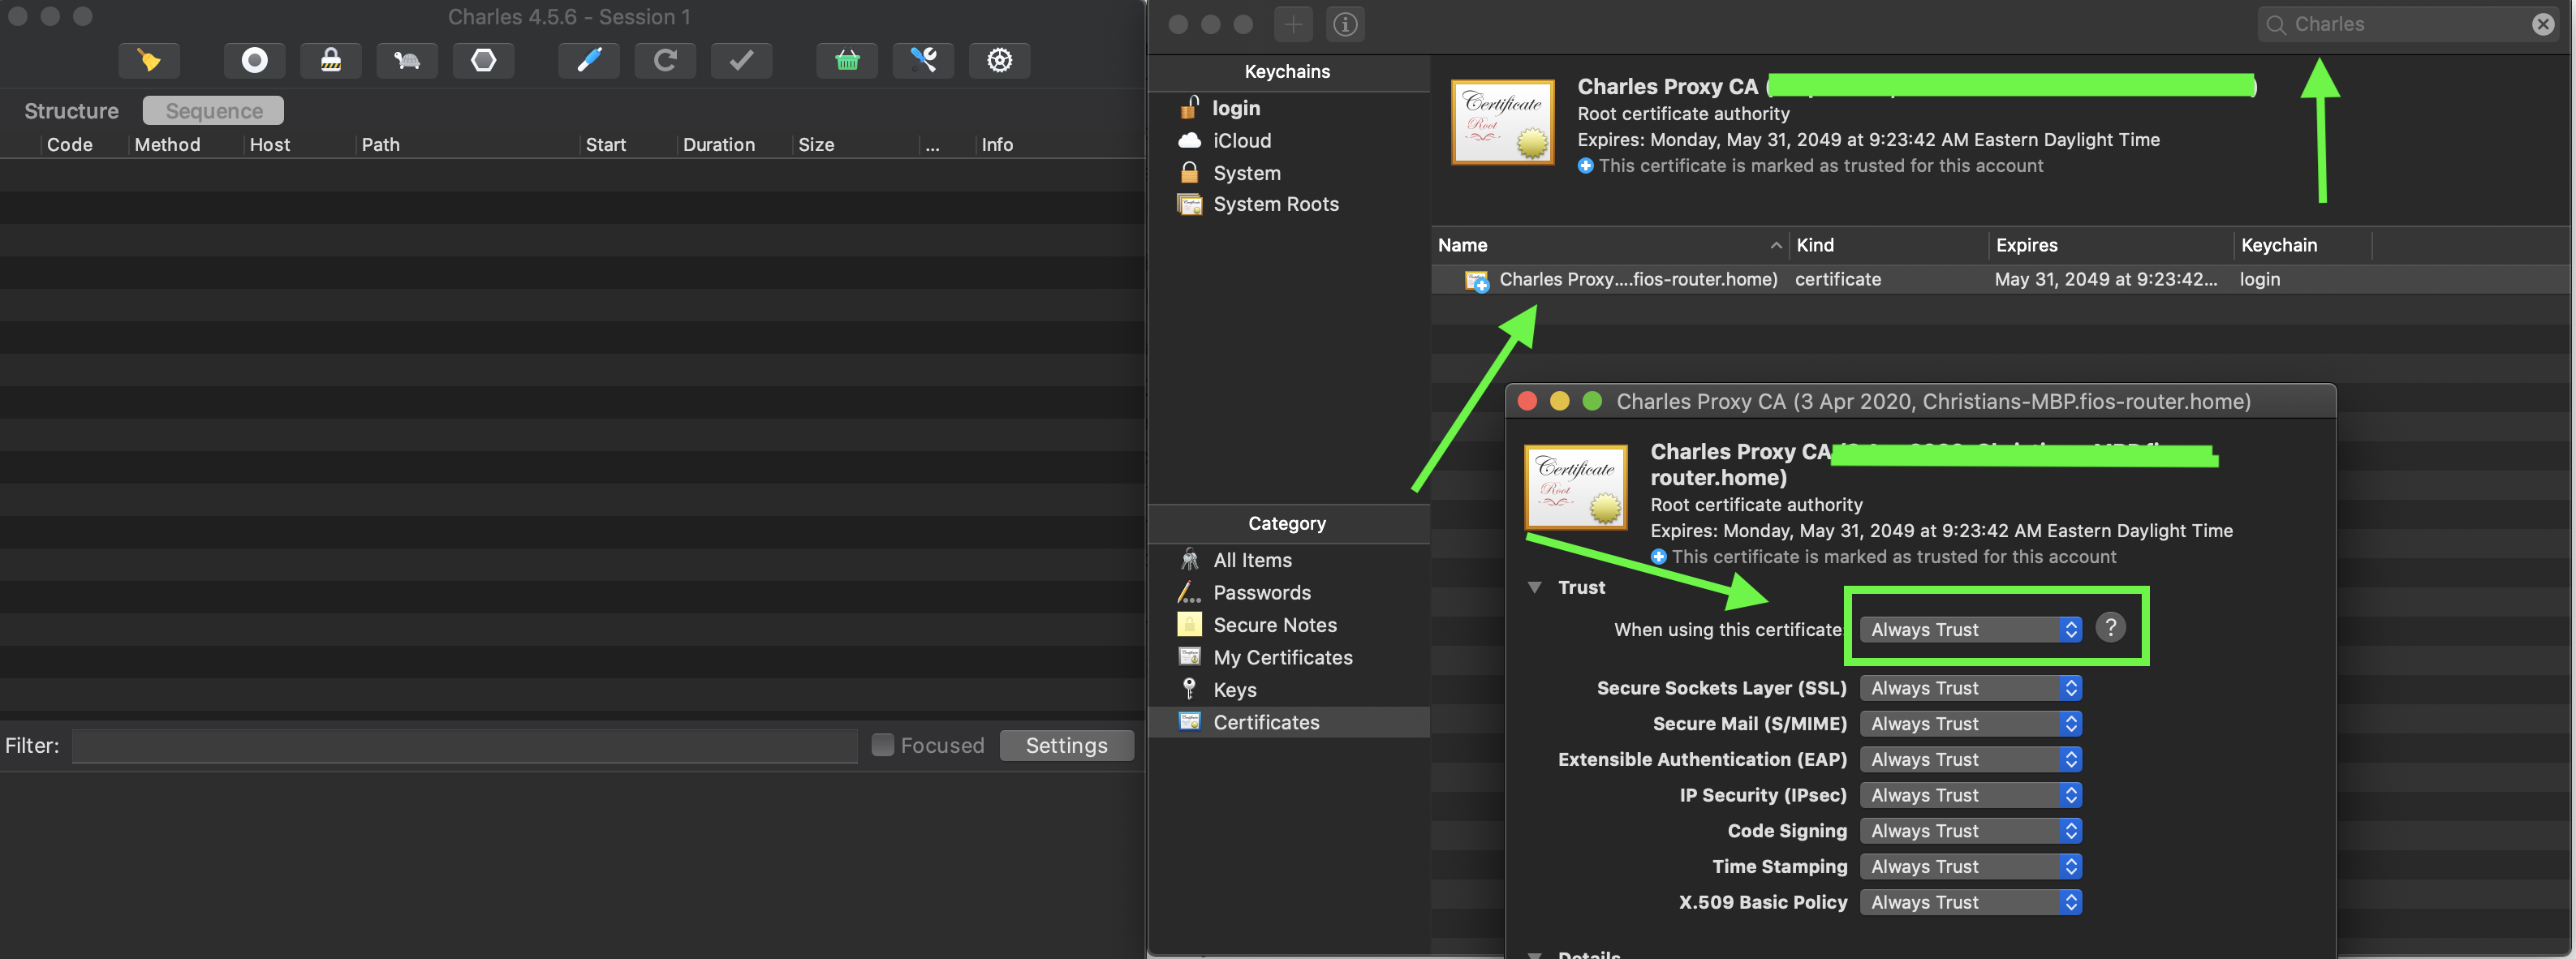Open Code Signing trust dropdown
This screenshot has height=959, width=2576.
[x=1970, y=831]
